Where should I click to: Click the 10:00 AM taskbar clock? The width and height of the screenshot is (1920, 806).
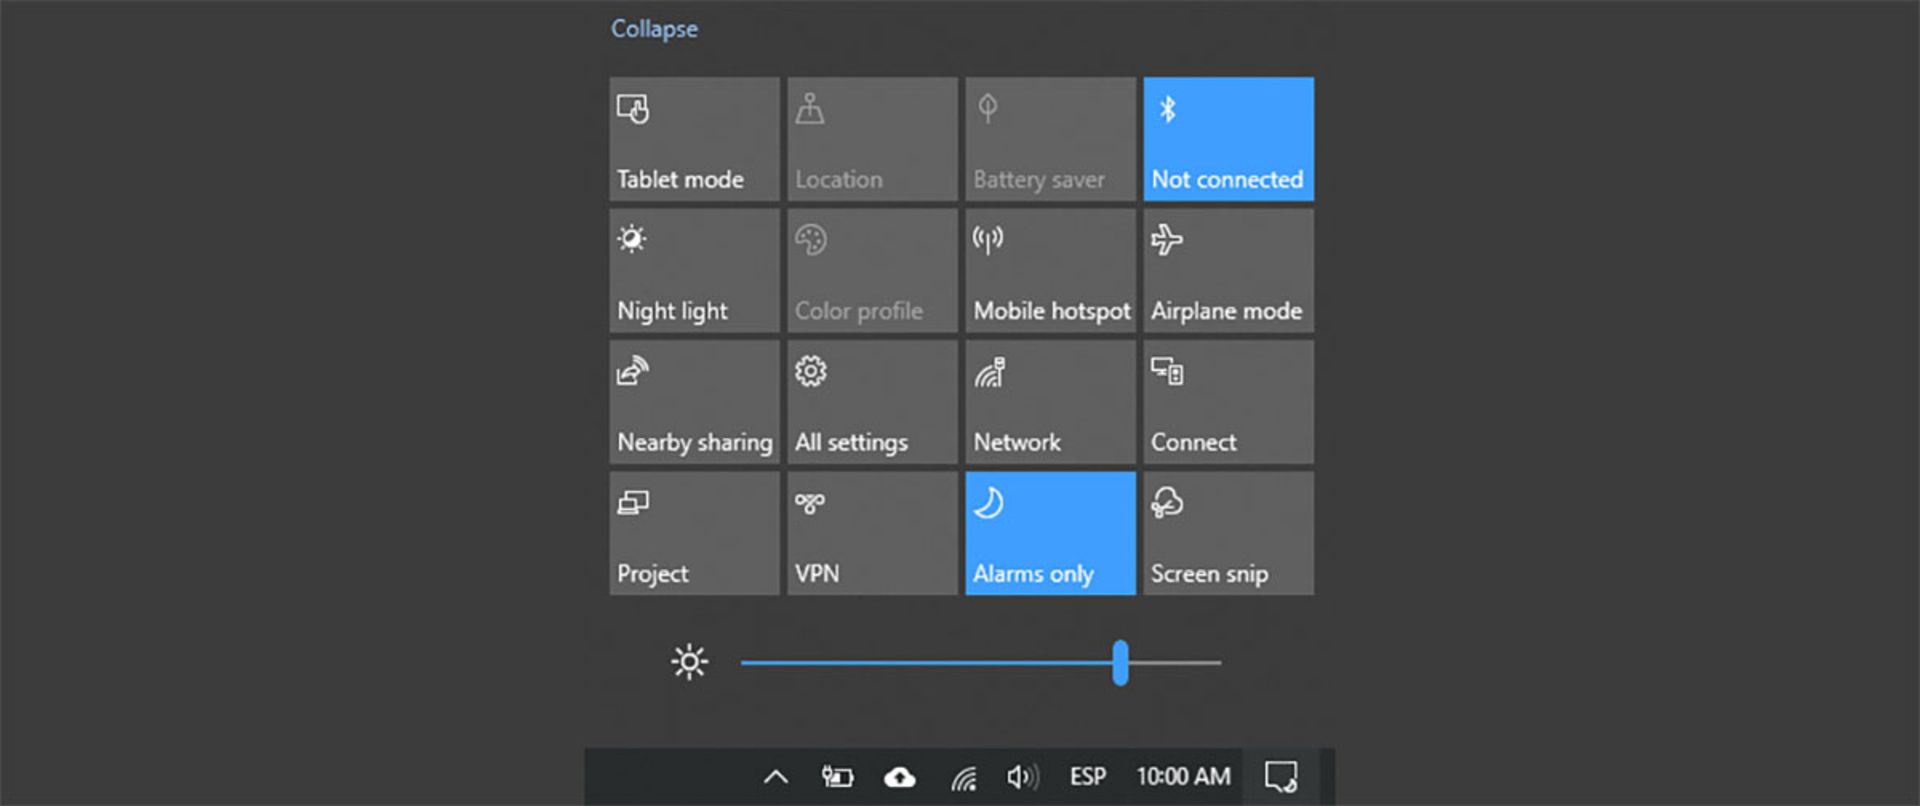pyautogui.click(x=1183, y=777)
